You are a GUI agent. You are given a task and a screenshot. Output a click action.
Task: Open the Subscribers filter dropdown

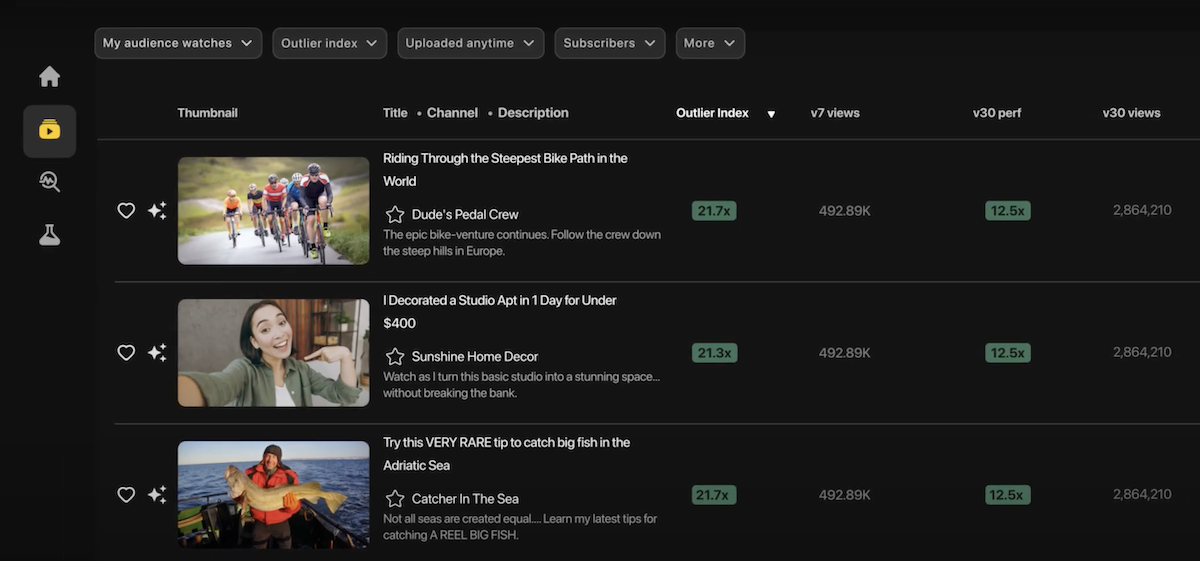click(x=609, y=43)
